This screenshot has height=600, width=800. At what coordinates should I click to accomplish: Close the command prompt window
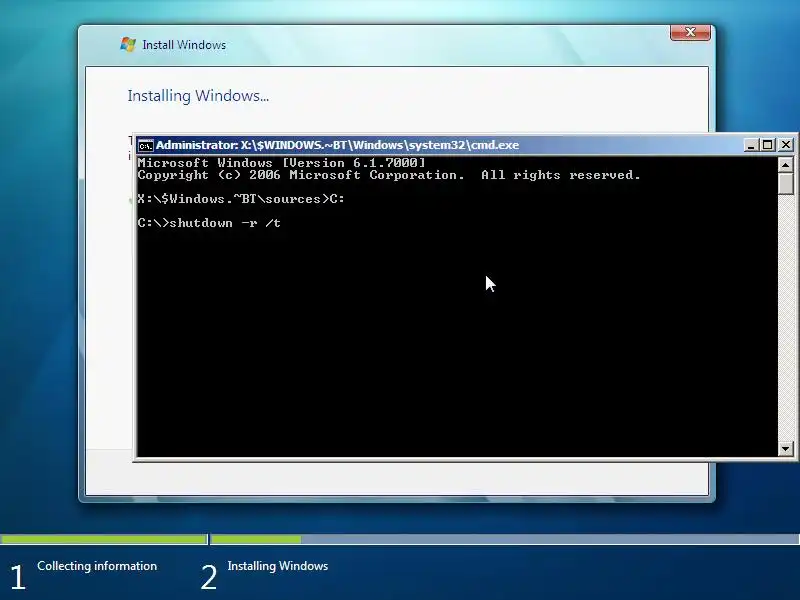[786, 145]
